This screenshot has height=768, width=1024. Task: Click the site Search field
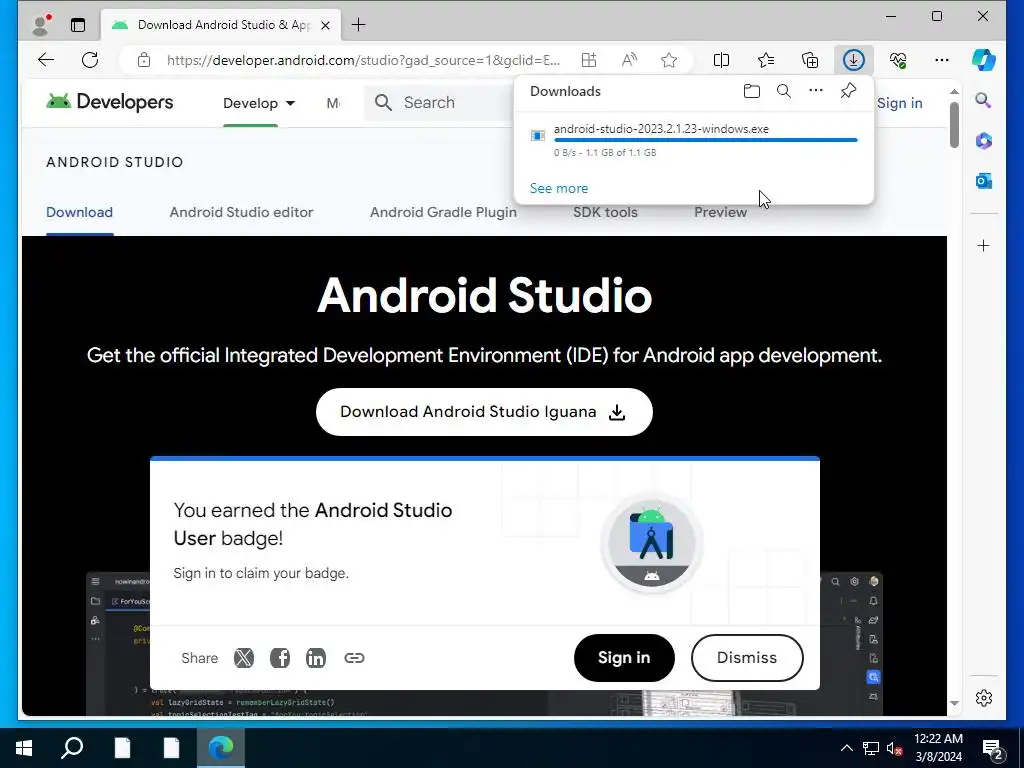[x=439, y=103]
